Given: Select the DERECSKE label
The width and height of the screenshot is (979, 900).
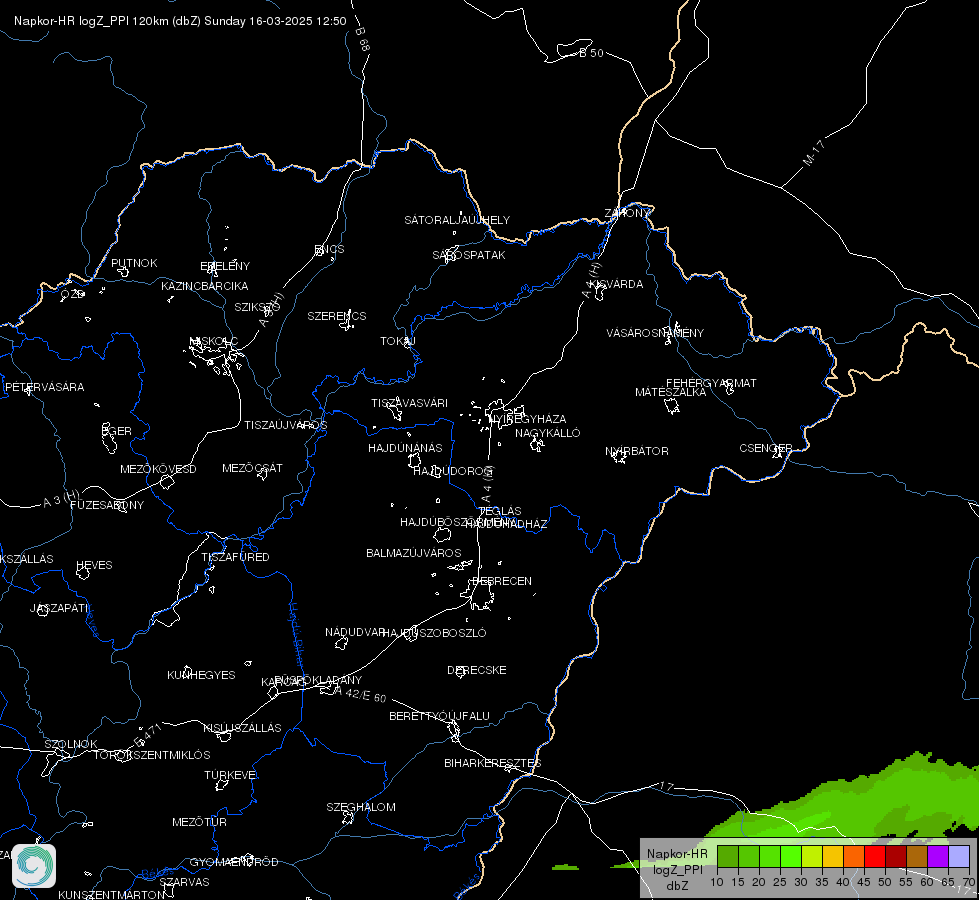Looking at the screenshot, I should 476,670.
